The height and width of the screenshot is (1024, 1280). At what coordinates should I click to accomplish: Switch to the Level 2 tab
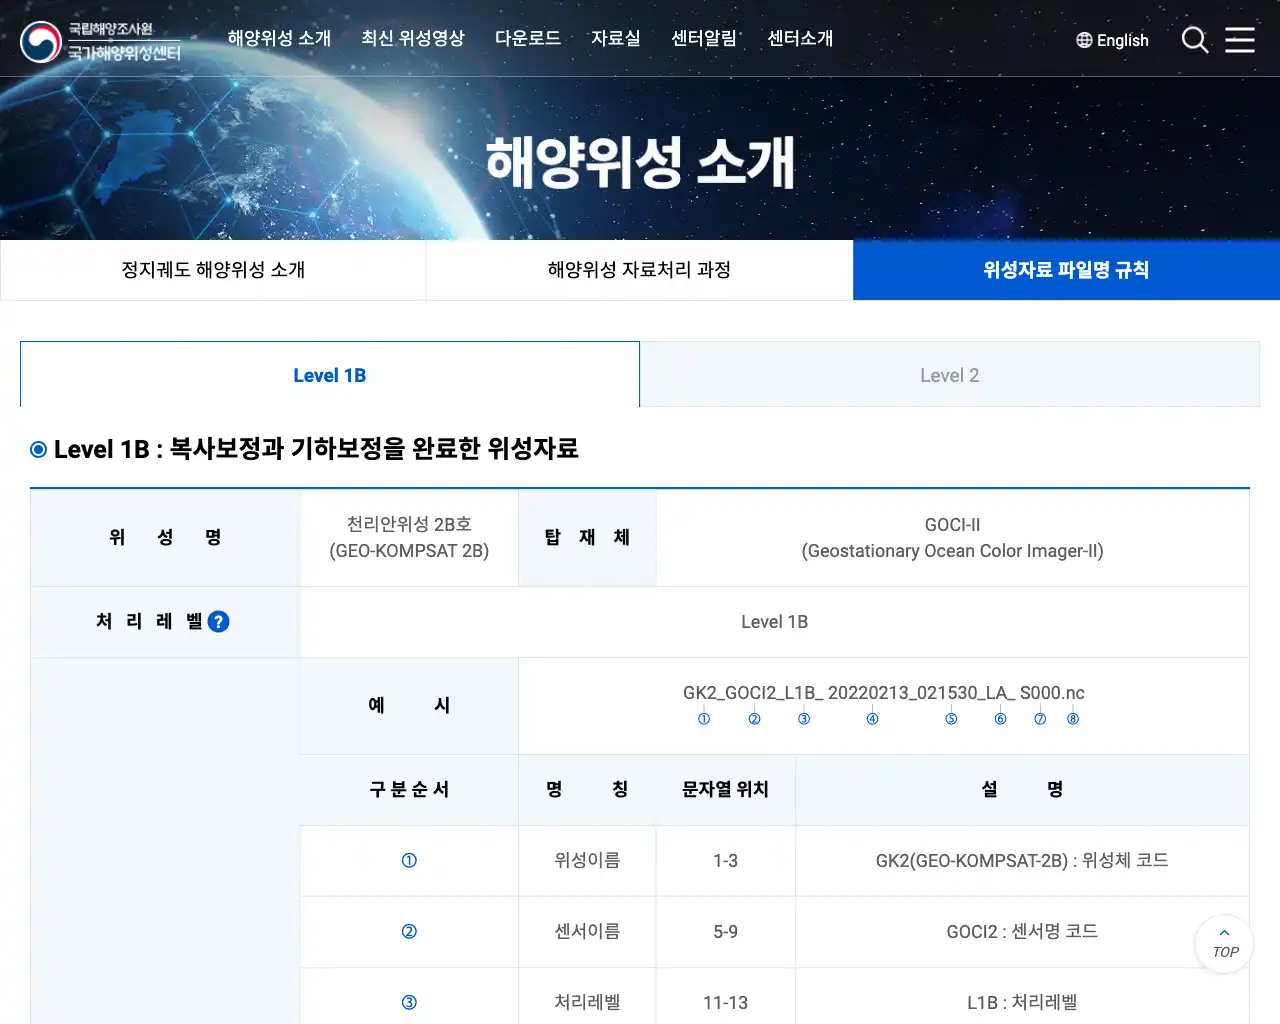click(949, 374)
